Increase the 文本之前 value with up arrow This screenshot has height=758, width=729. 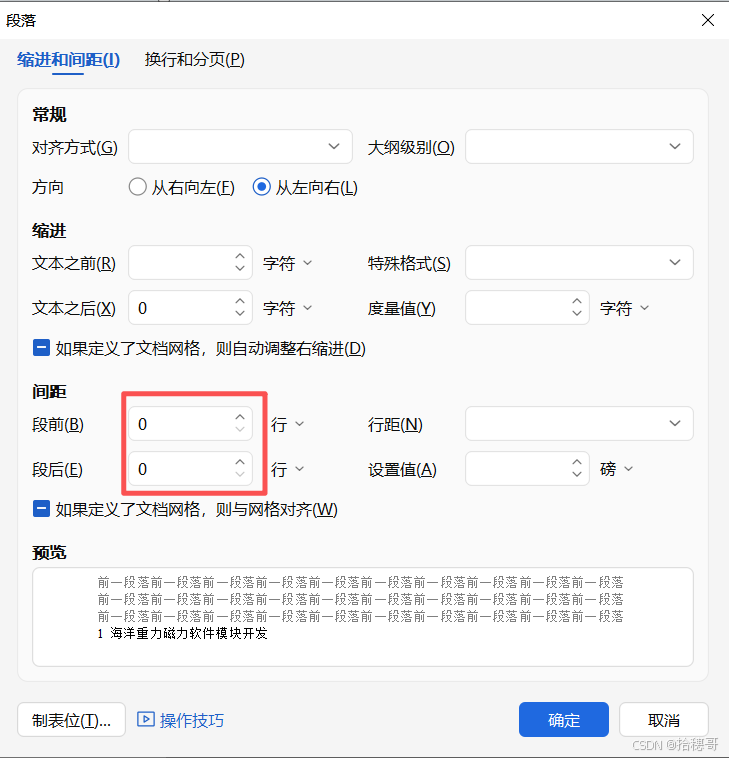coord(240,256)
